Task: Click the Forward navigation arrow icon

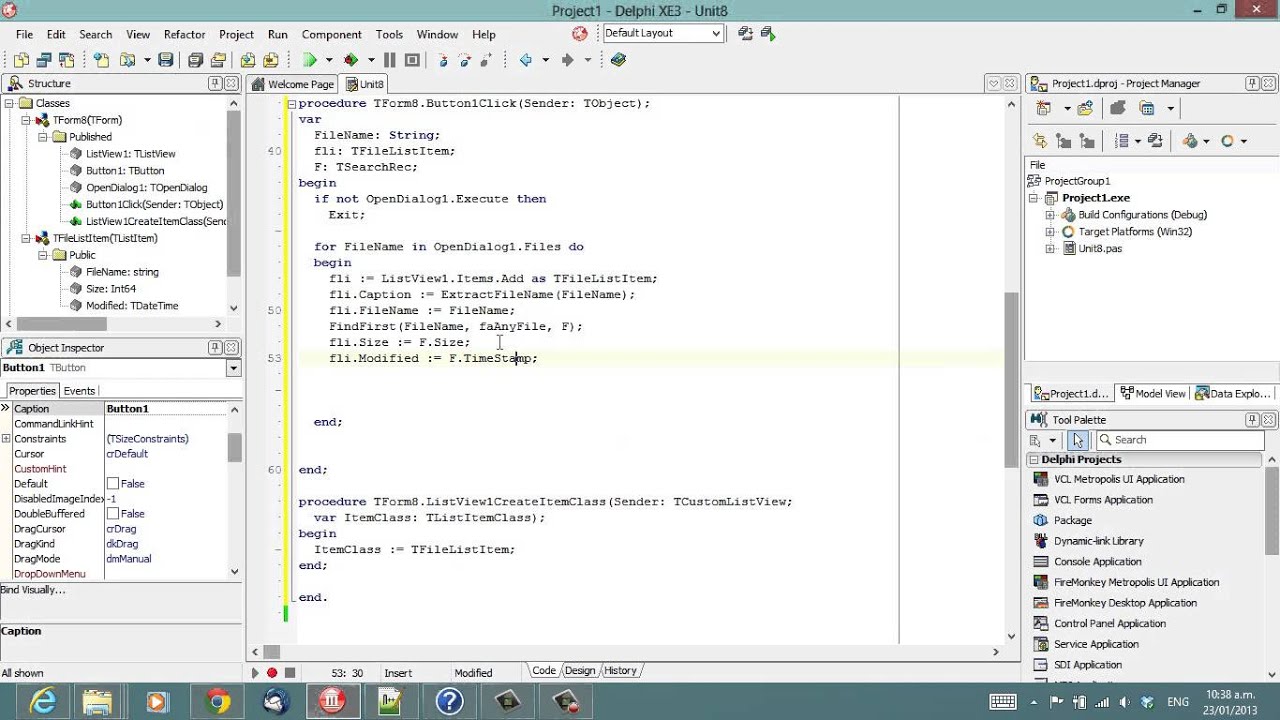Action: (567, 60)
